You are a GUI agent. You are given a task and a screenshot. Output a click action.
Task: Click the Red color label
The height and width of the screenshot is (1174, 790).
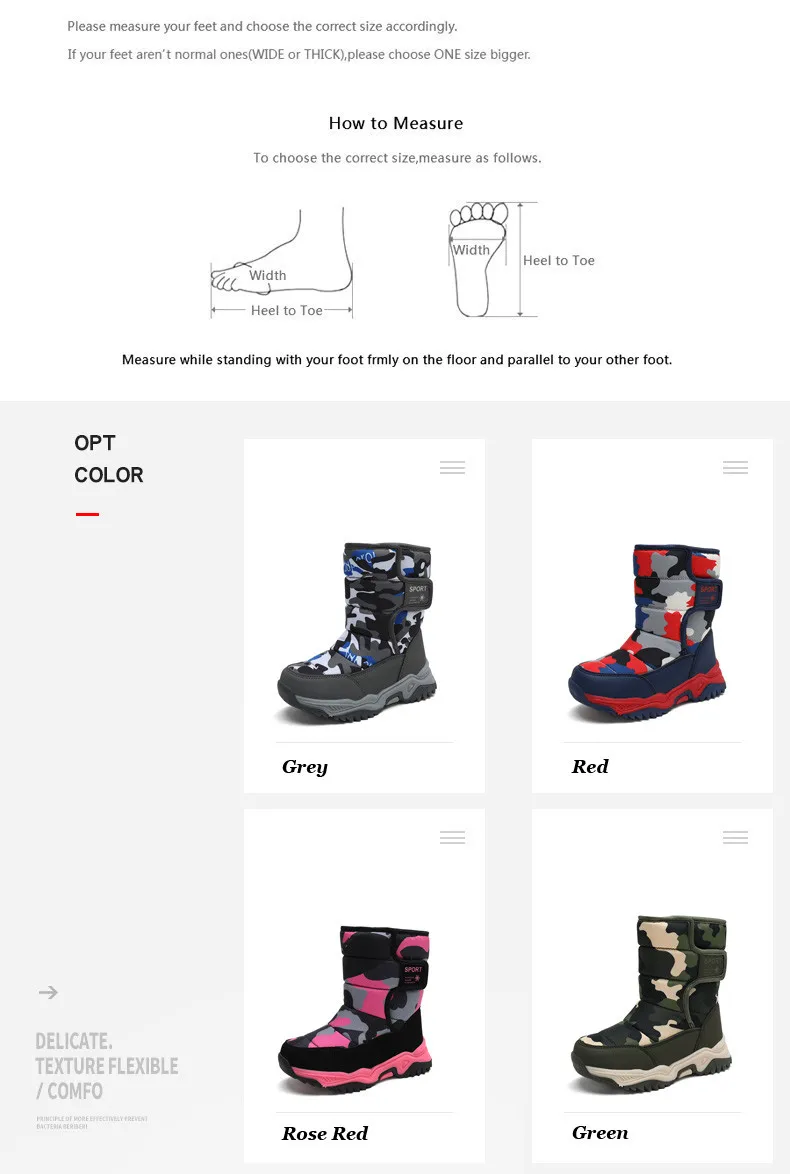590,766
